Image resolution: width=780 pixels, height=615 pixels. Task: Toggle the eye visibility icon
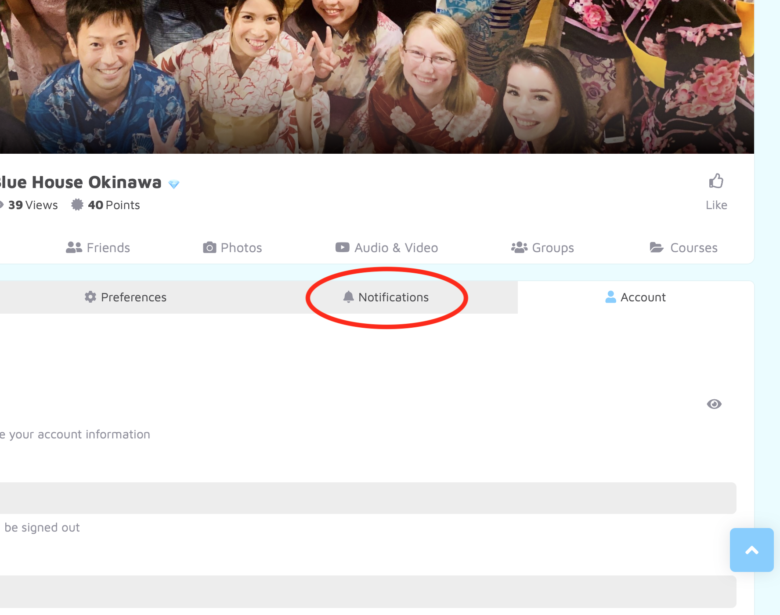coord(714,404)
